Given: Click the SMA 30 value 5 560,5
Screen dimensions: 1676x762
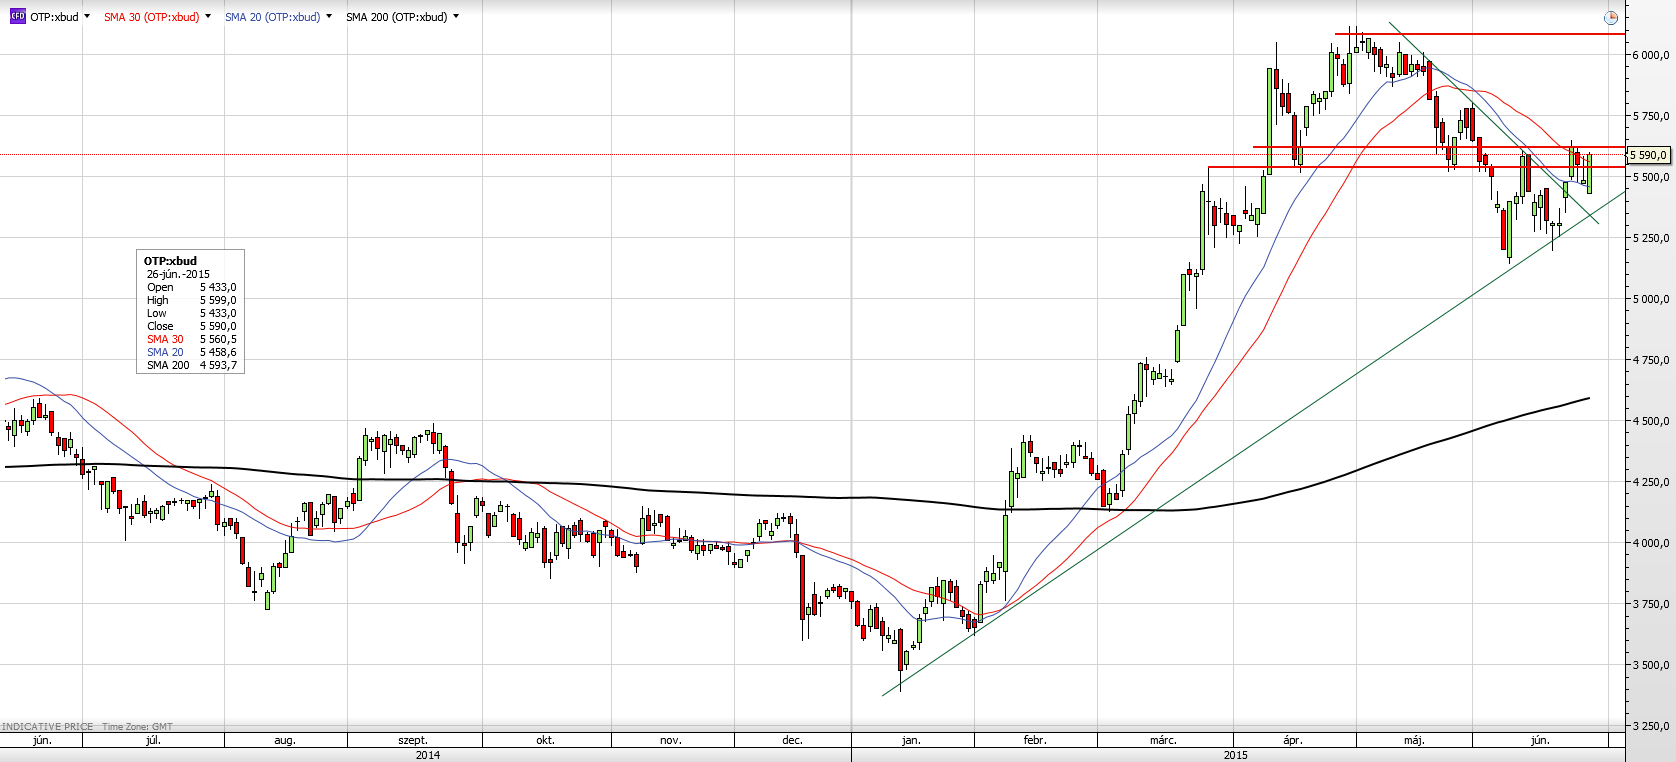Looking at the screenshot, I should 218,339.
